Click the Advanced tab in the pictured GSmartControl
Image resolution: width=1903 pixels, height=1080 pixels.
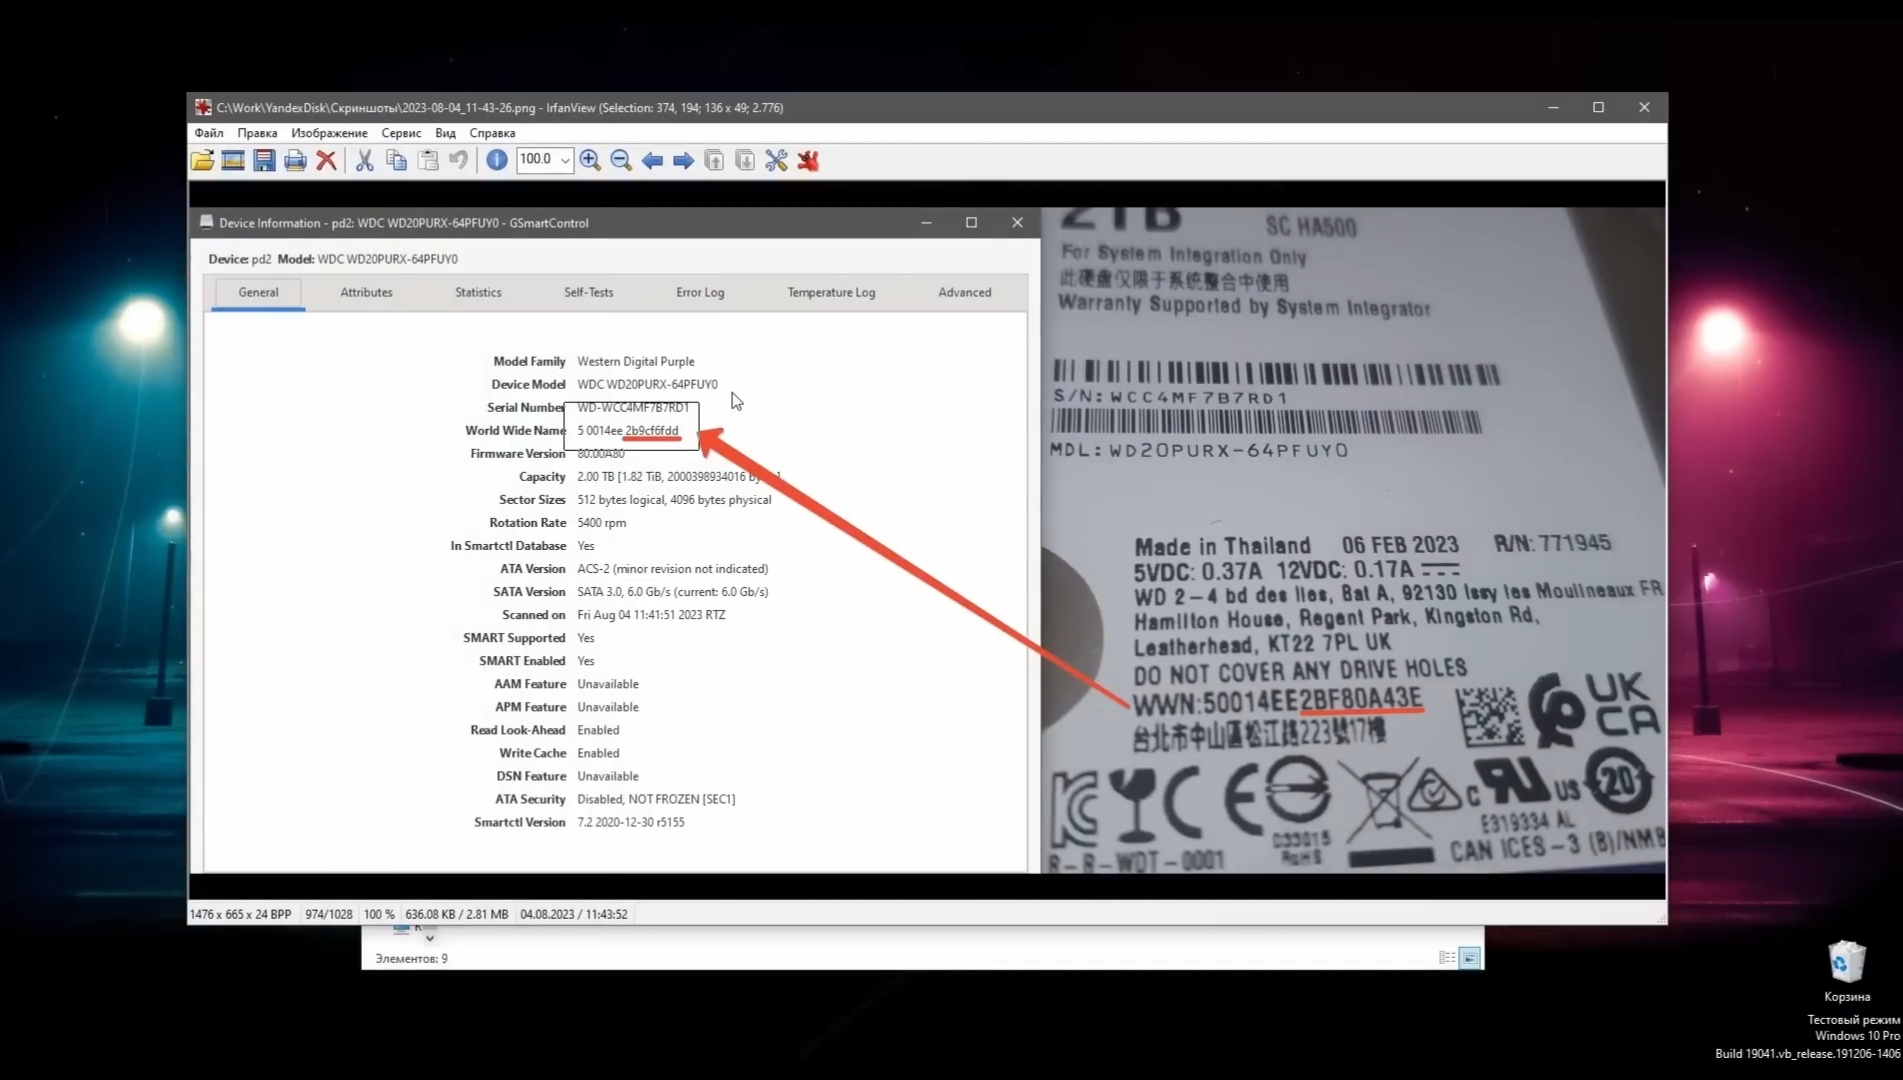[964, 292]
